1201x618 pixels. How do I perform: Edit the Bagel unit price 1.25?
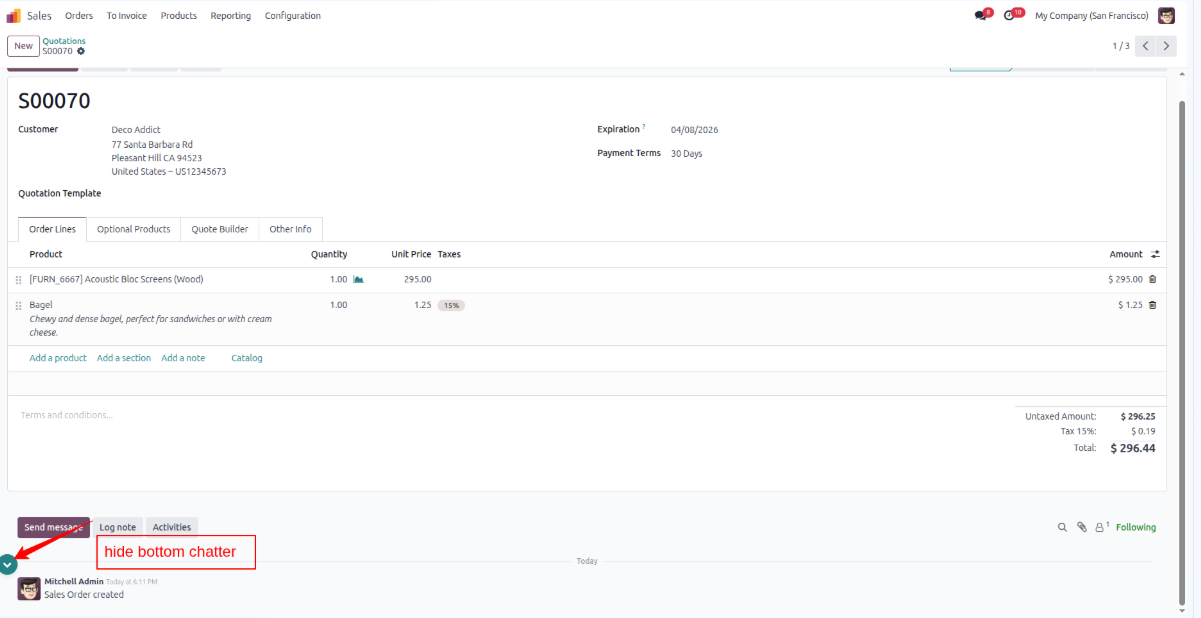[x=423, y=305]
